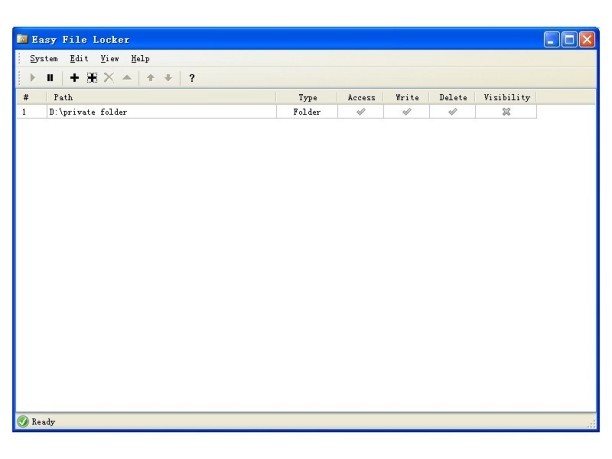Toggle Delete check for D:\private folder
Screen dimensions: 612x459
pyautogui.click(x=453, y=112)
